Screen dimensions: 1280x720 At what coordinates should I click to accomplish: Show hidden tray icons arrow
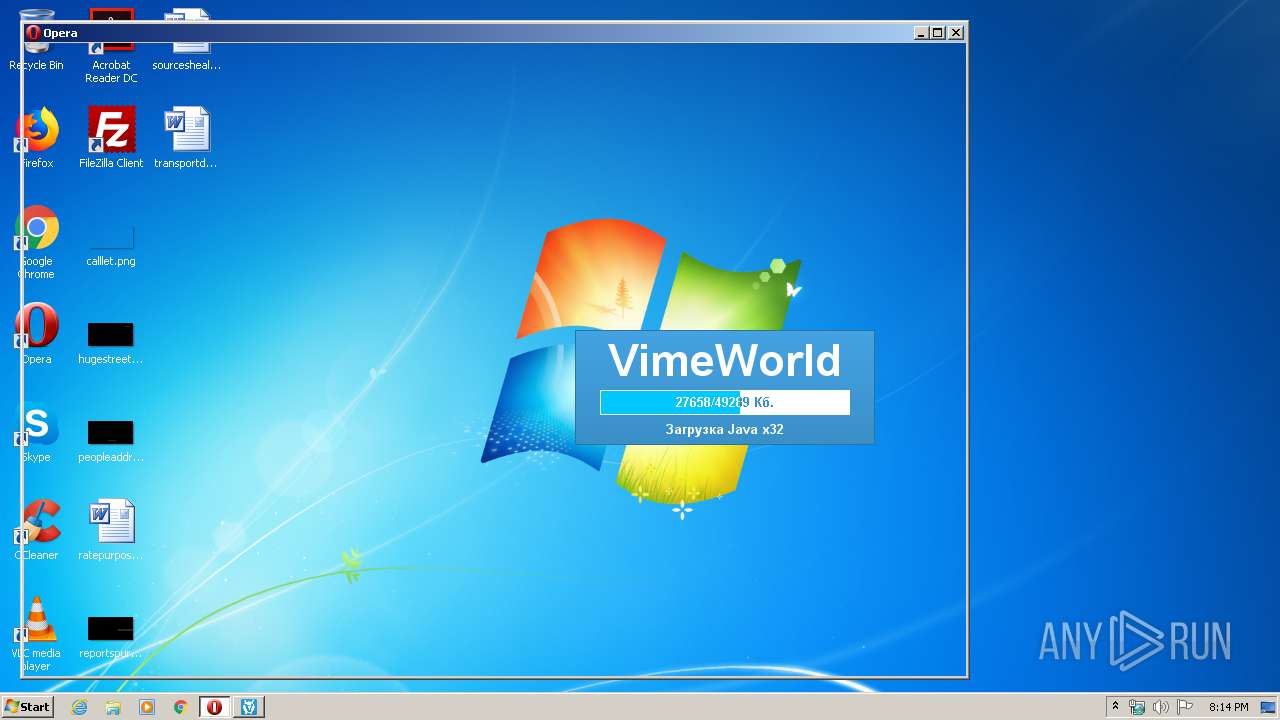(x=1116, y=707)
